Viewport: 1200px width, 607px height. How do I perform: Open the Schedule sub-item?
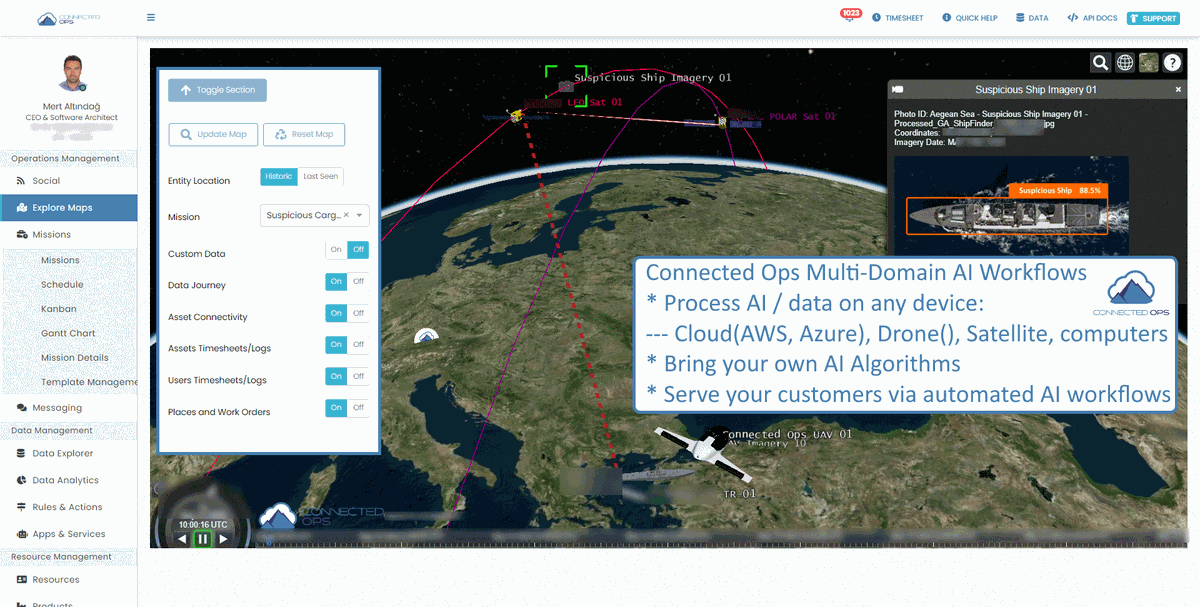(62, 285)
